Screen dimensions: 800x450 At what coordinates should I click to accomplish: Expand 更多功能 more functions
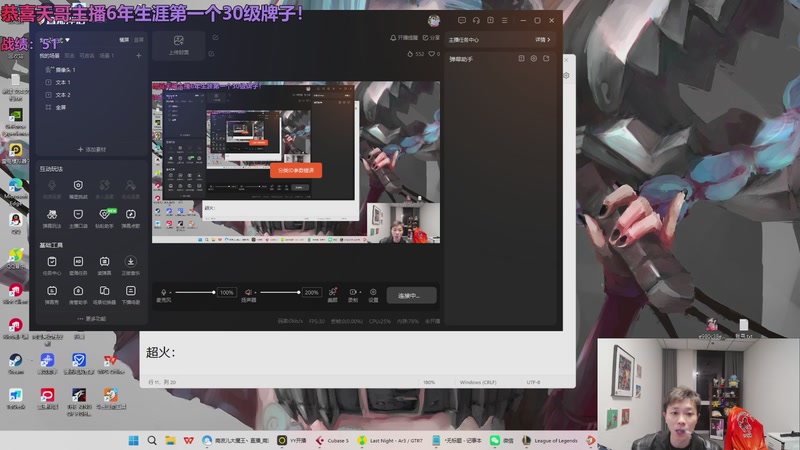92,318
